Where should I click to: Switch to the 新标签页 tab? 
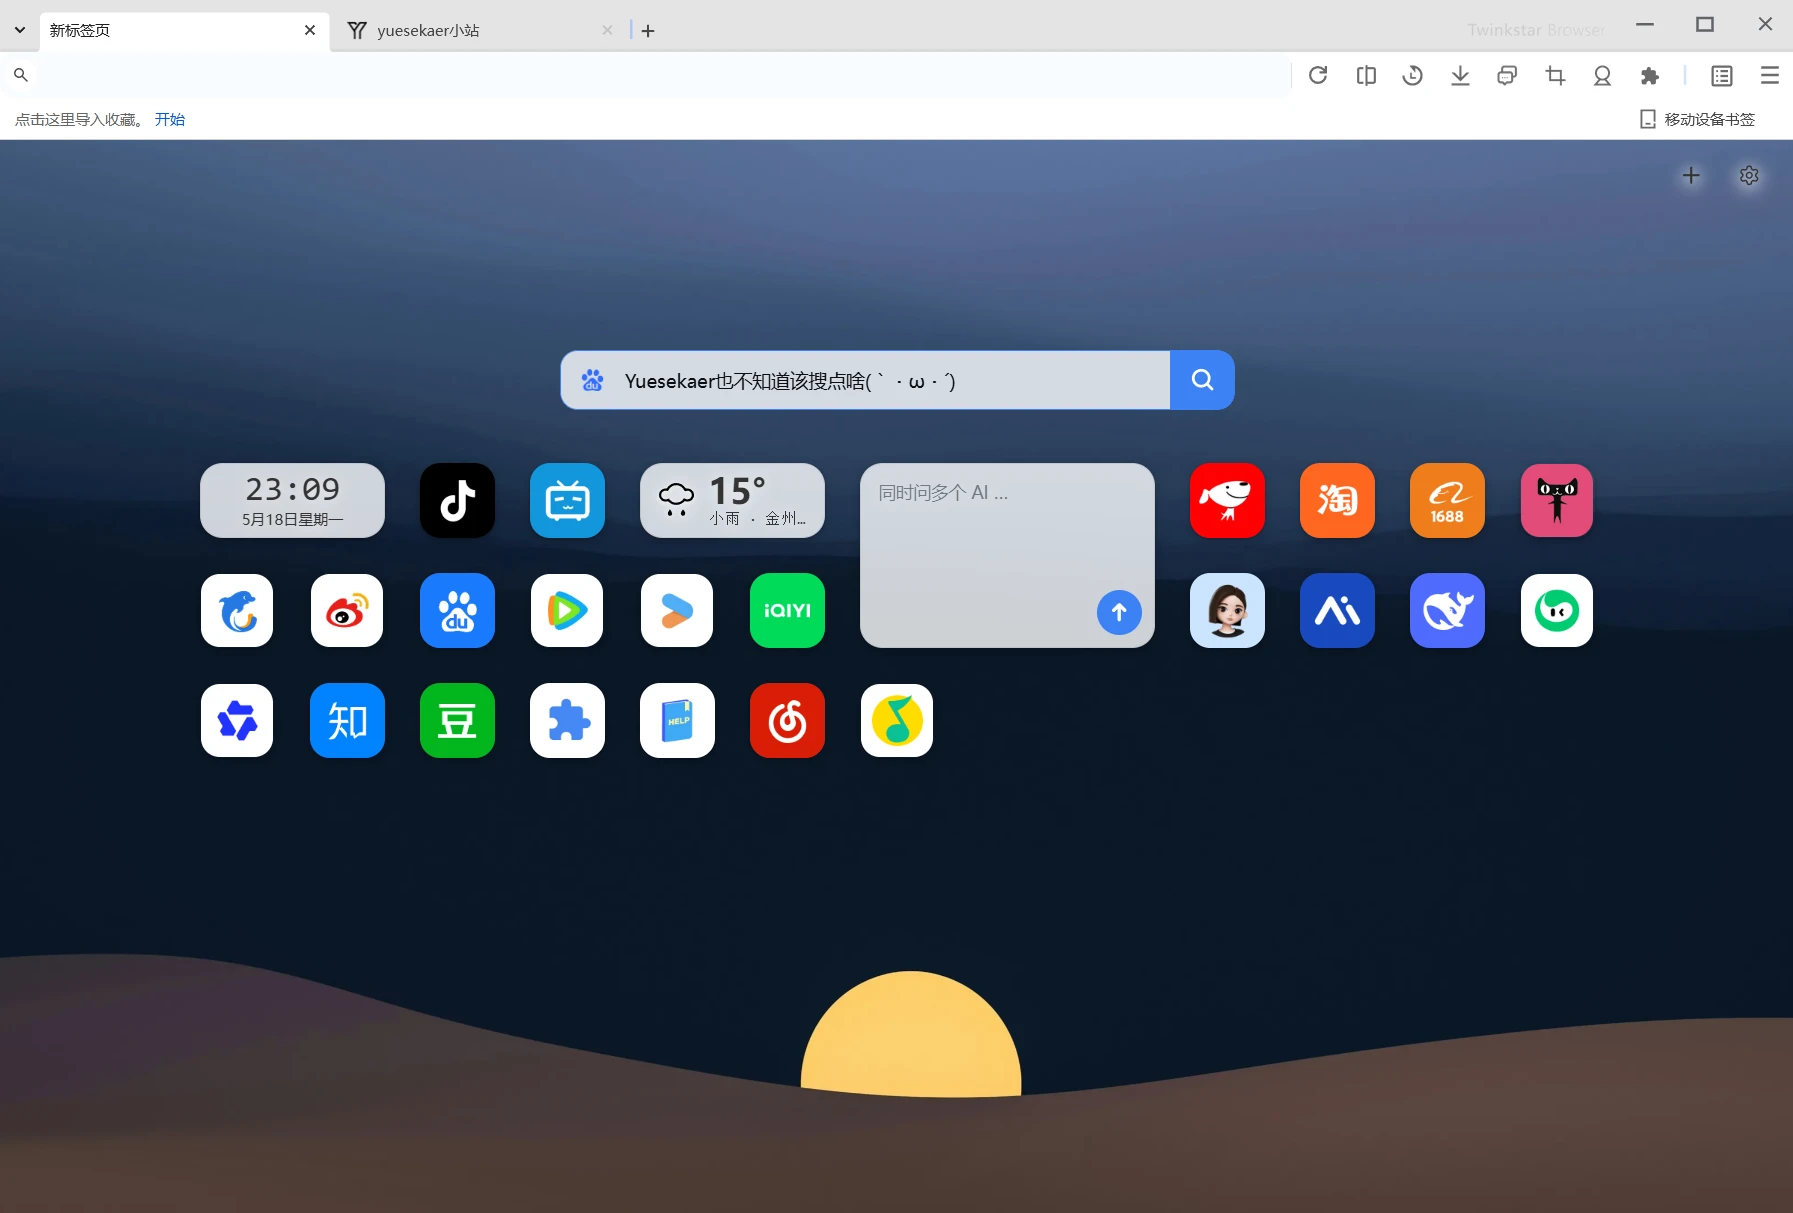pyautogui.click(x=185, y=31)
